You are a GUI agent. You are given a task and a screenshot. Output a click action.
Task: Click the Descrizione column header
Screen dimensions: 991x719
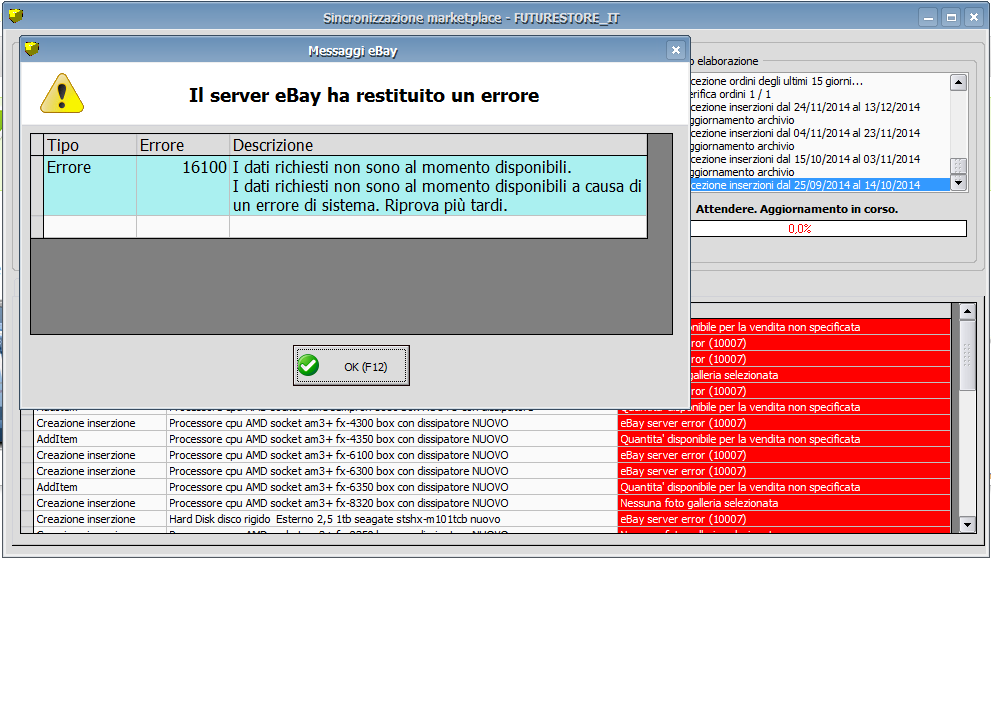coord(438,145)
